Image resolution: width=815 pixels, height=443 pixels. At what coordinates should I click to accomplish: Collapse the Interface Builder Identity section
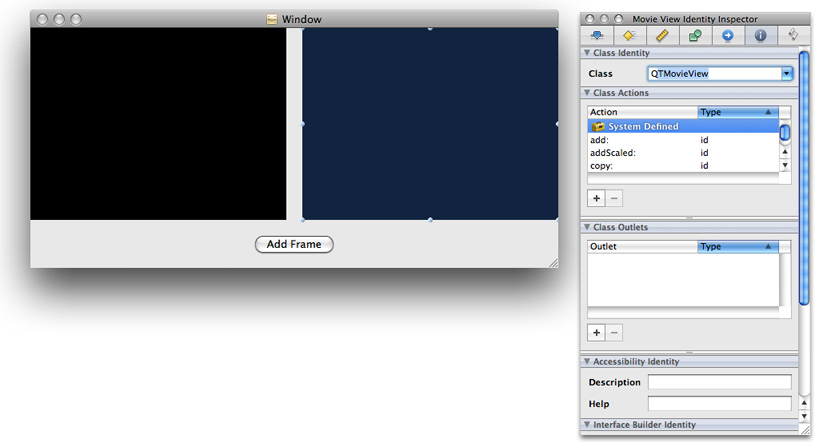pos(587,425)
